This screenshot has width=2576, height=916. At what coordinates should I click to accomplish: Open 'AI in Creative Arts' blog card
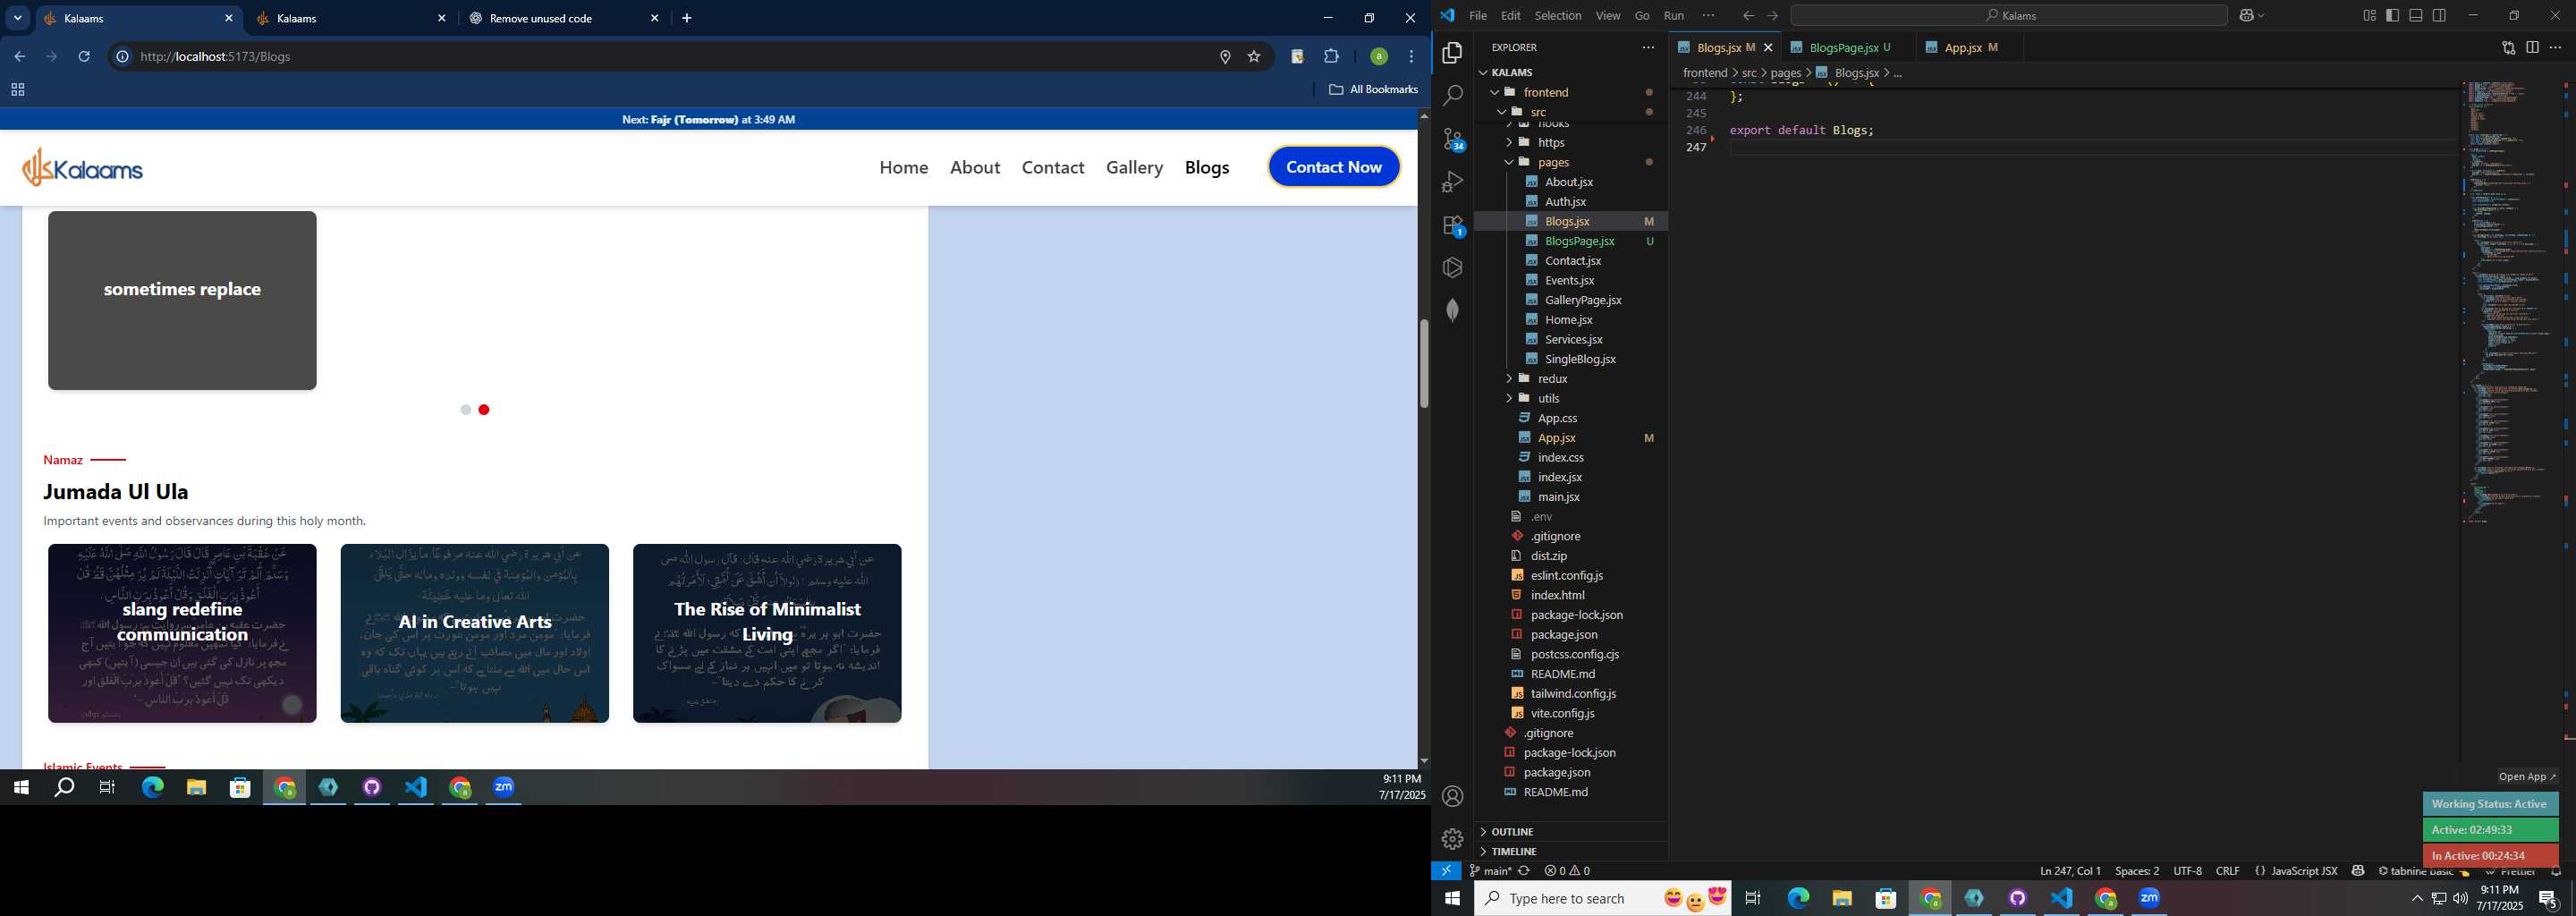pos(475,633)
